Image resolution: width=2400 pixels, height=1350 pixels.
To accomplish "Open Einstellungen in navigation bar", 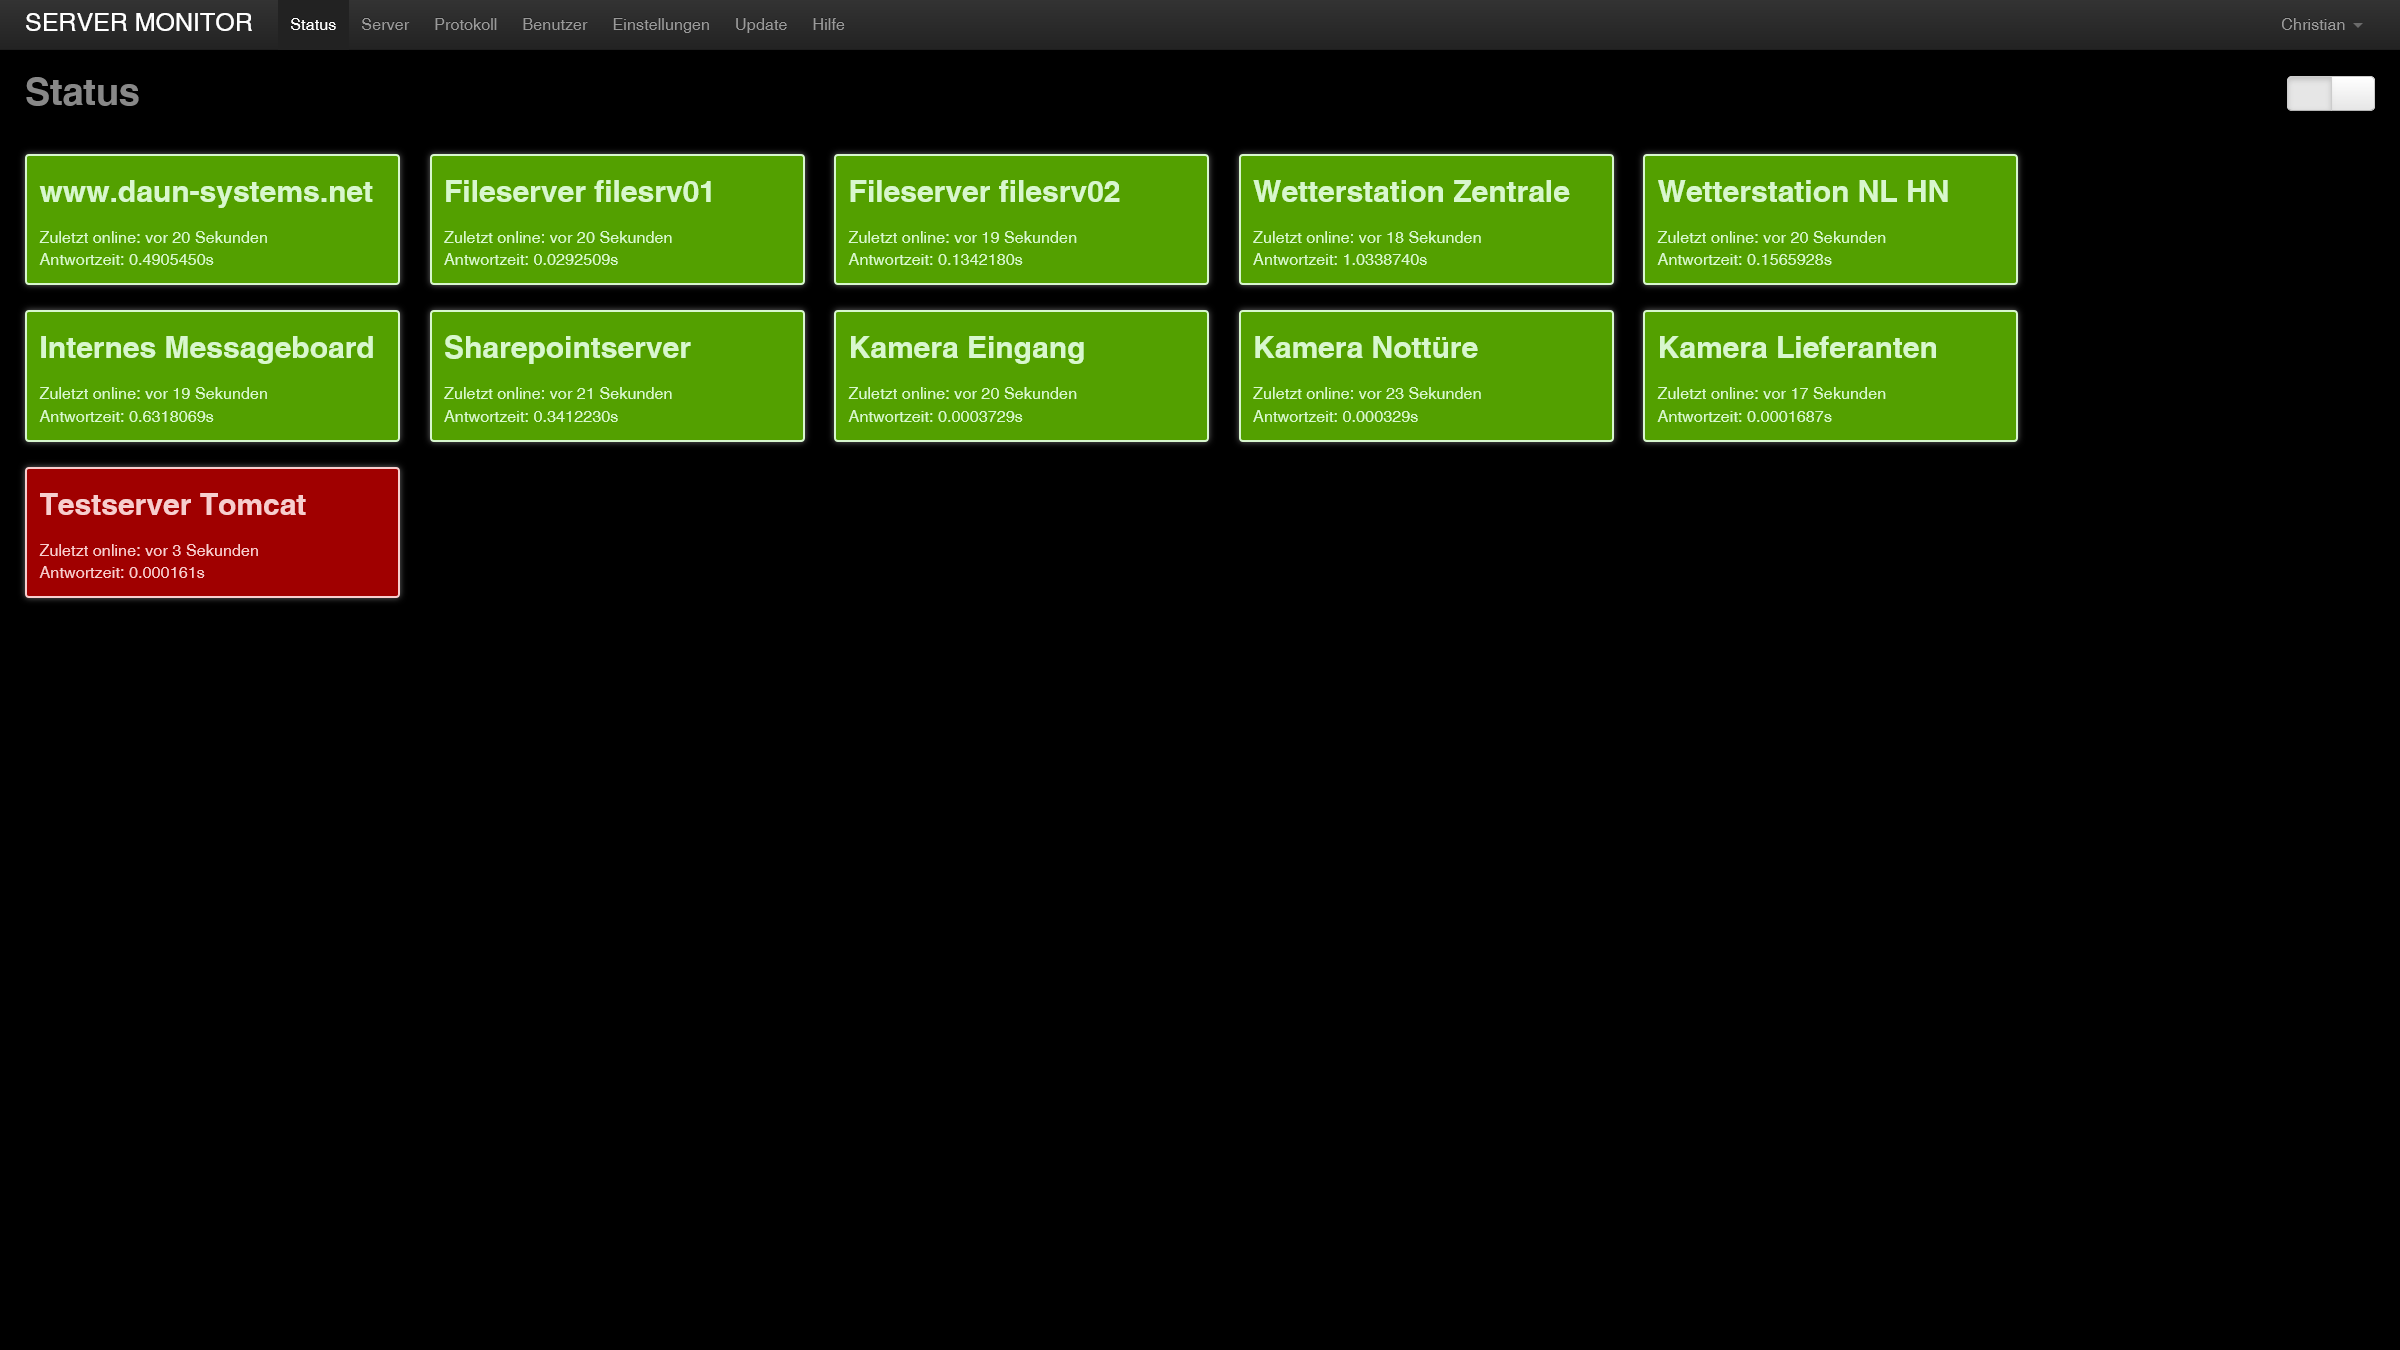I will 660,25.
